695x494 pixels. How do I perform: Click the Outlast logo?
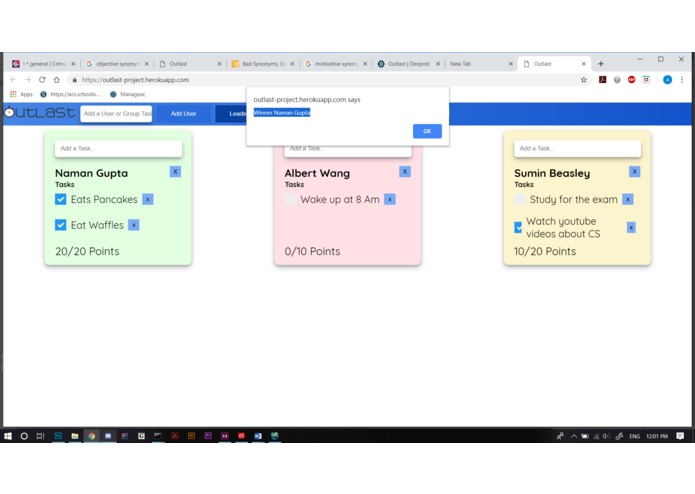[x=39, y=113]
